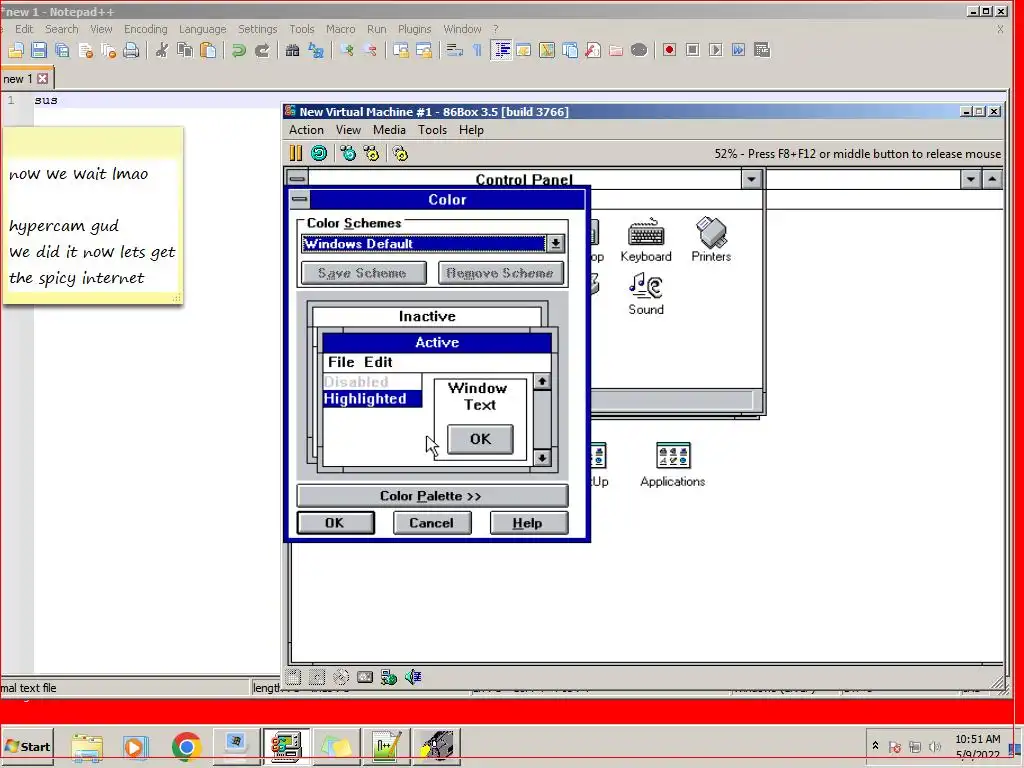Image resolution: width=1024 pixels, height=768 pixels.
Task: Click floppy disk icon in 86Box status bar
Action: 294,677
